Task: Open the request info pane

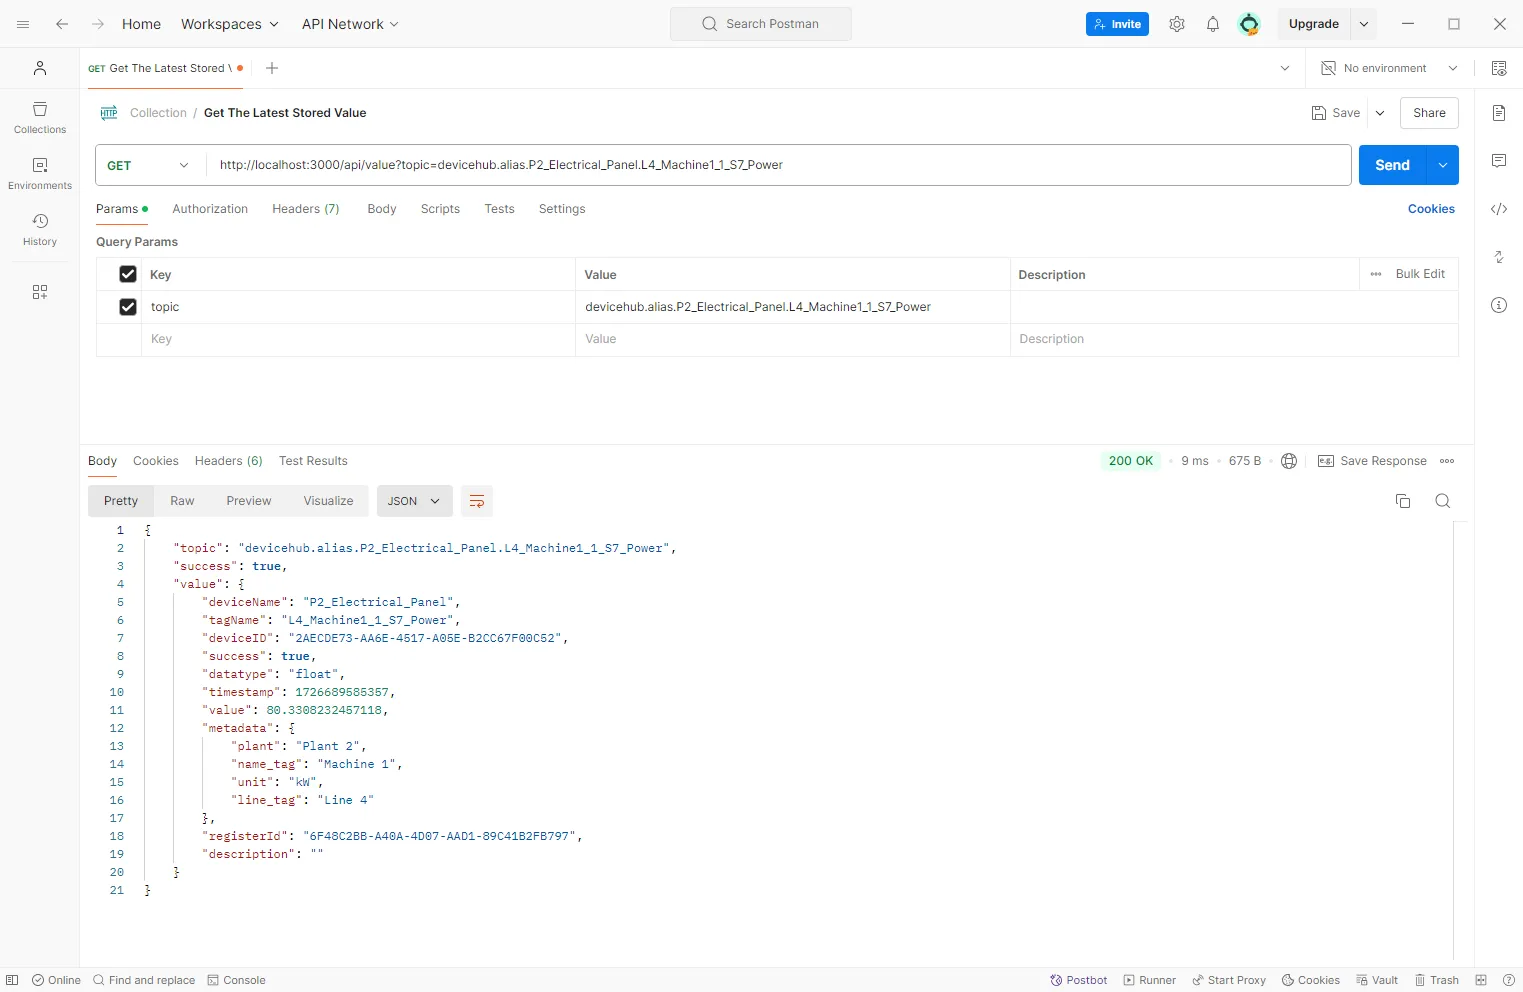Action: click(1499, 305)
